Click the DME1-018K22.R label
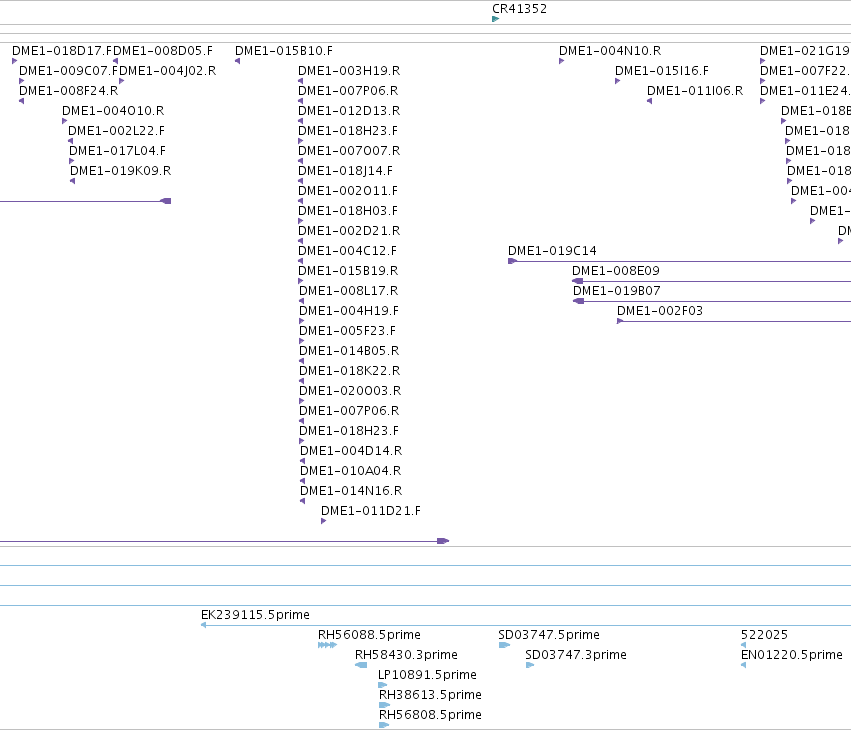851x730 pixels. pyautogui.click(x=350, y=372)
